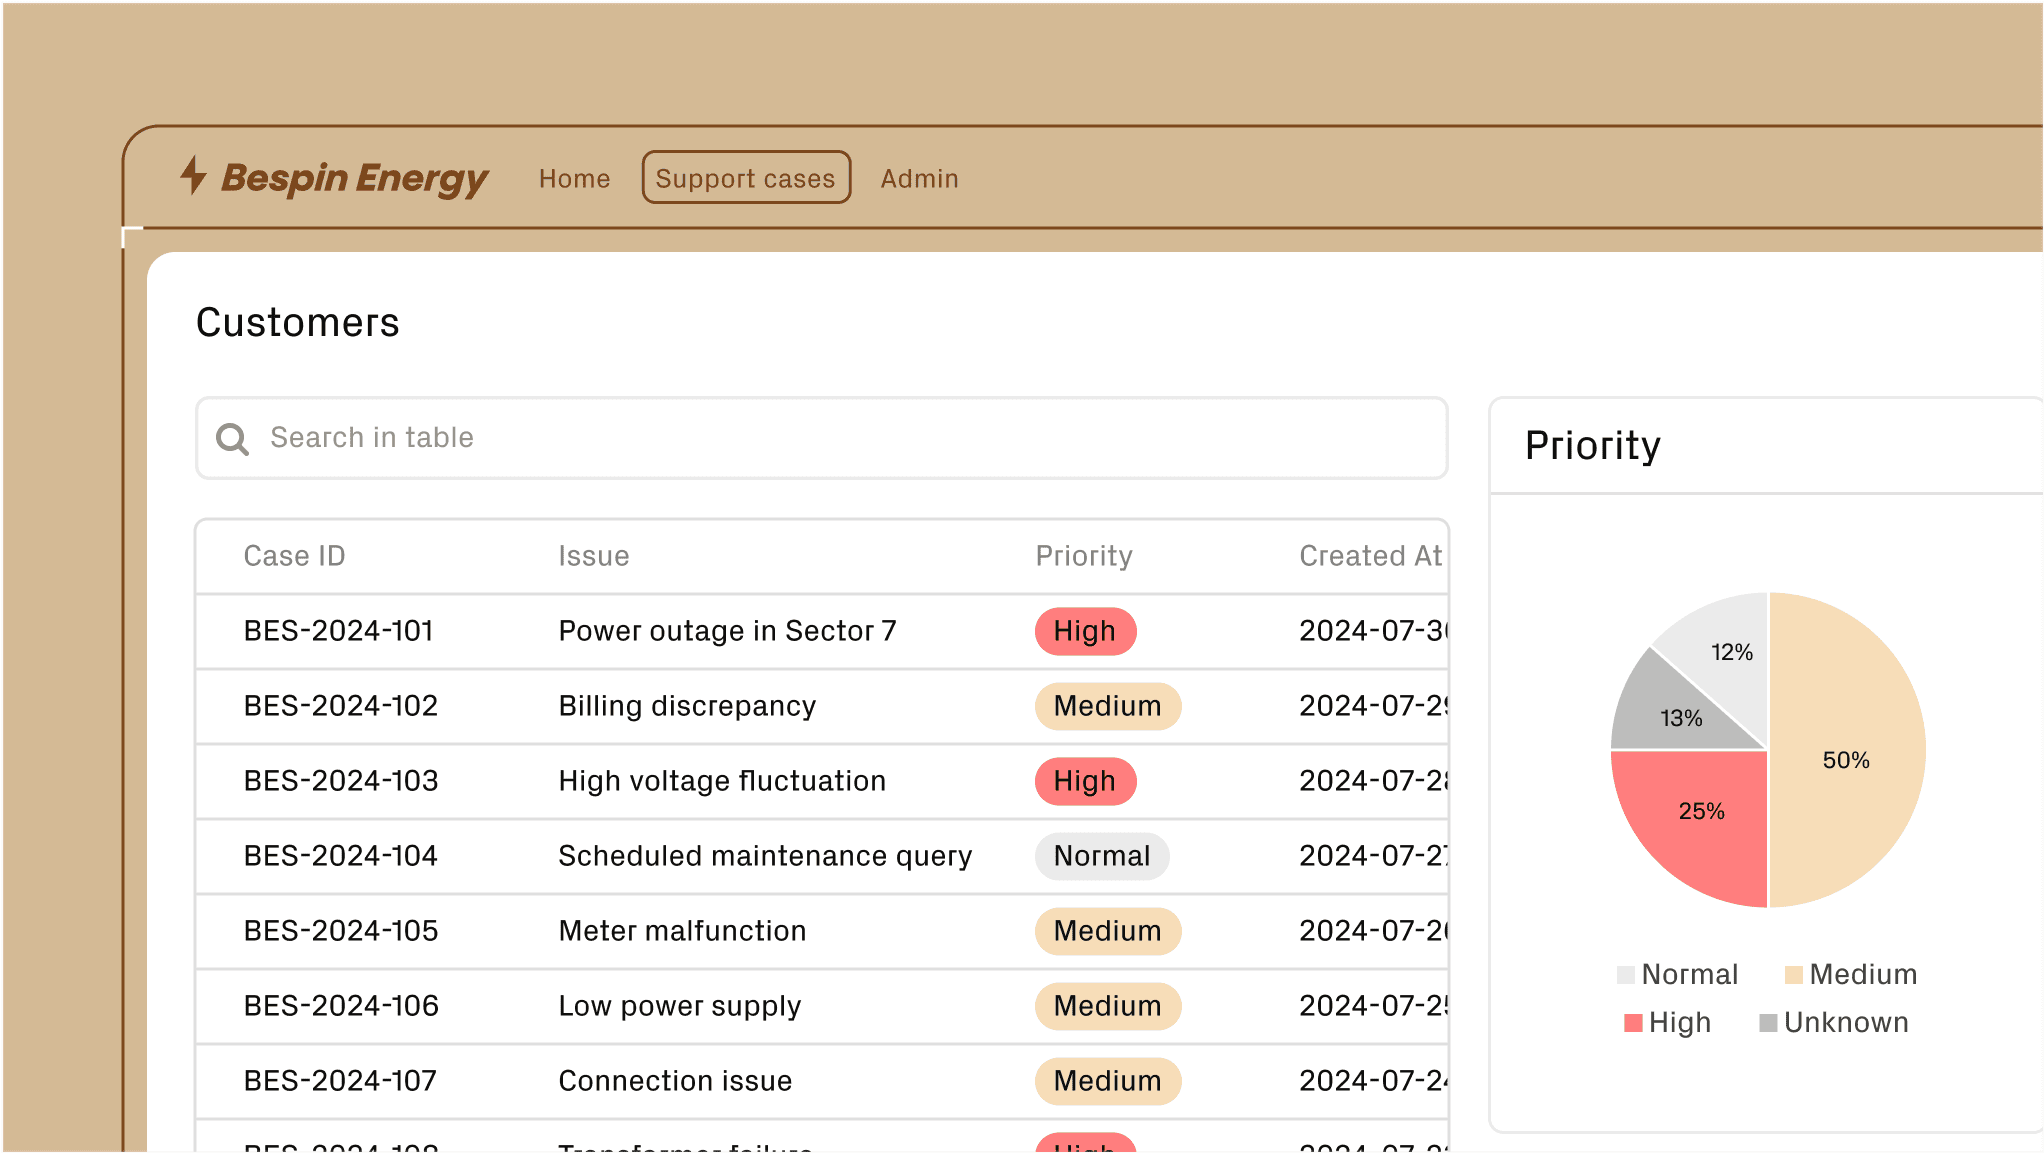Click the search in table input field
The image size is (2044, 1153).
click(700, 438)
